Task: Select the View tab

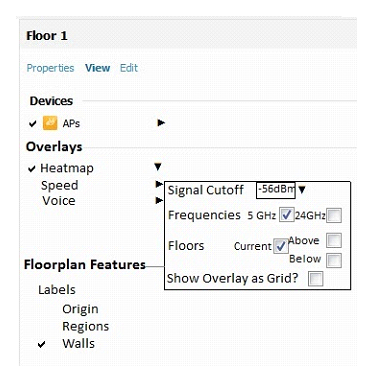Action: [x=97, y=68]
